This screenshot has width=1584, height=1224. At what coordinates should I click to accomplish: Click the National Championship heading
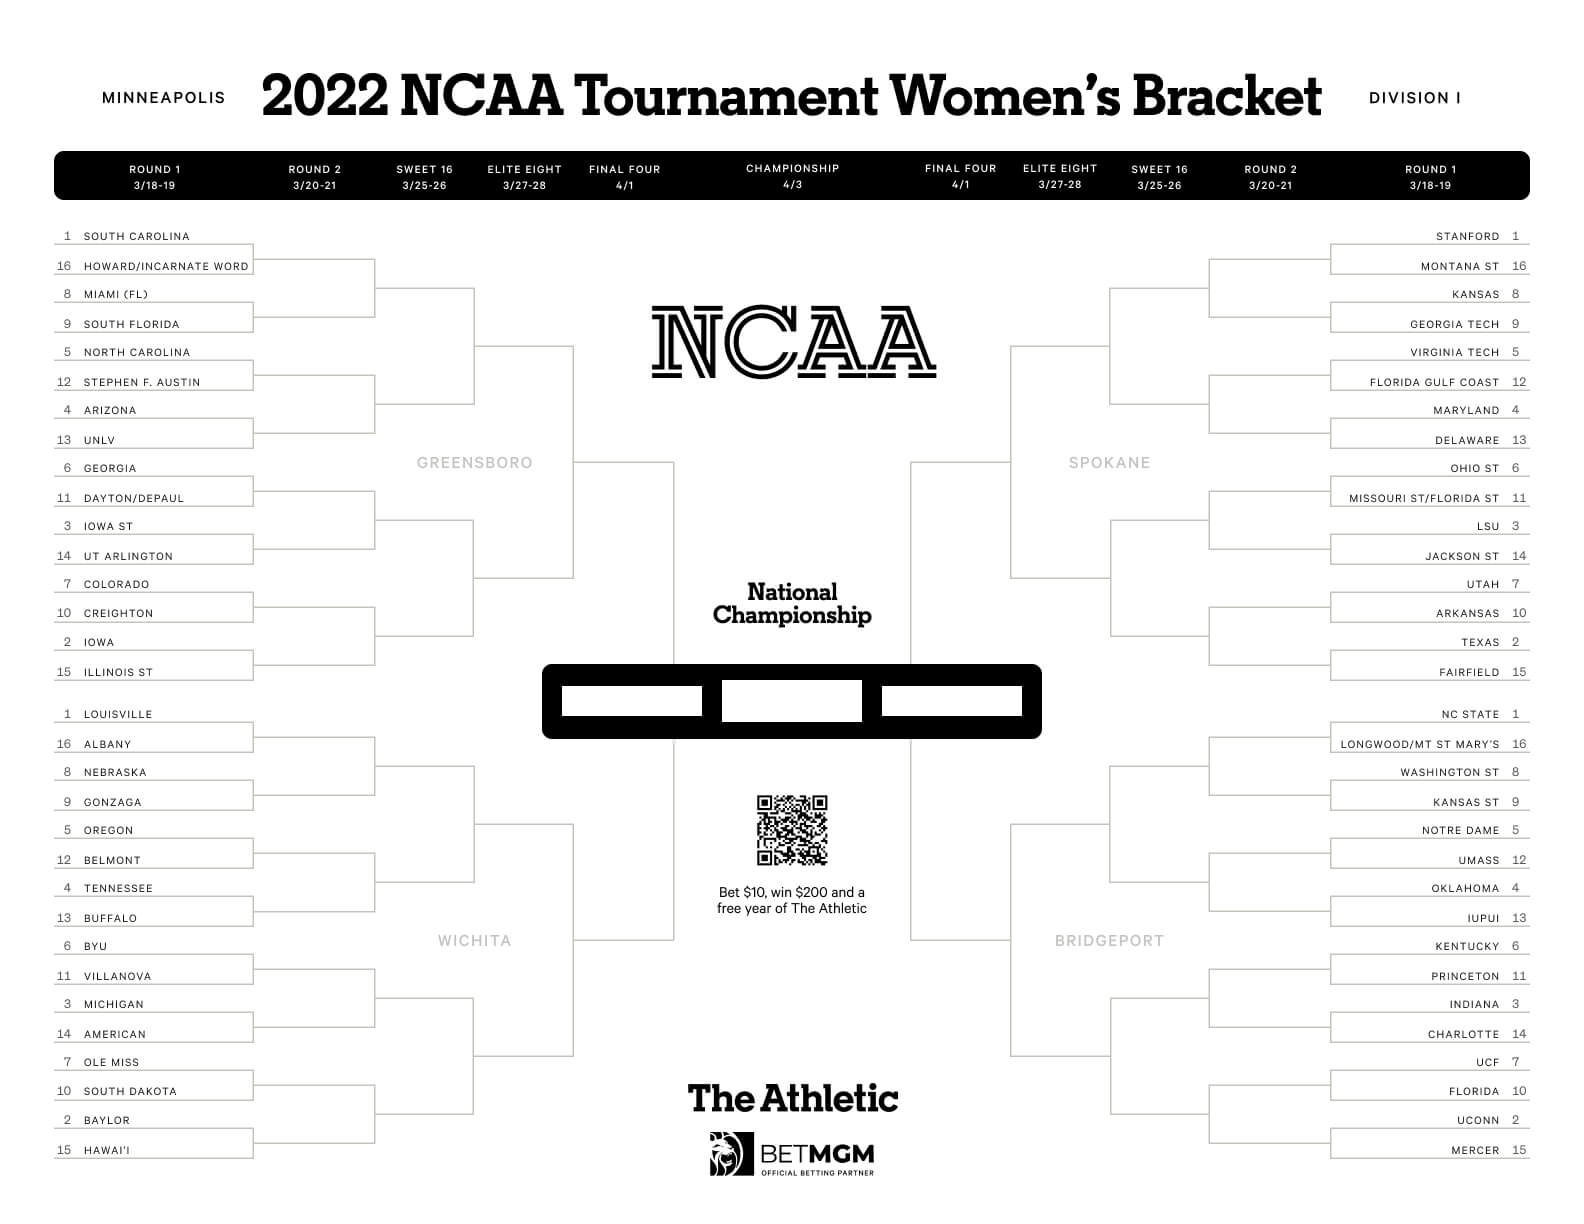point(792,603)
